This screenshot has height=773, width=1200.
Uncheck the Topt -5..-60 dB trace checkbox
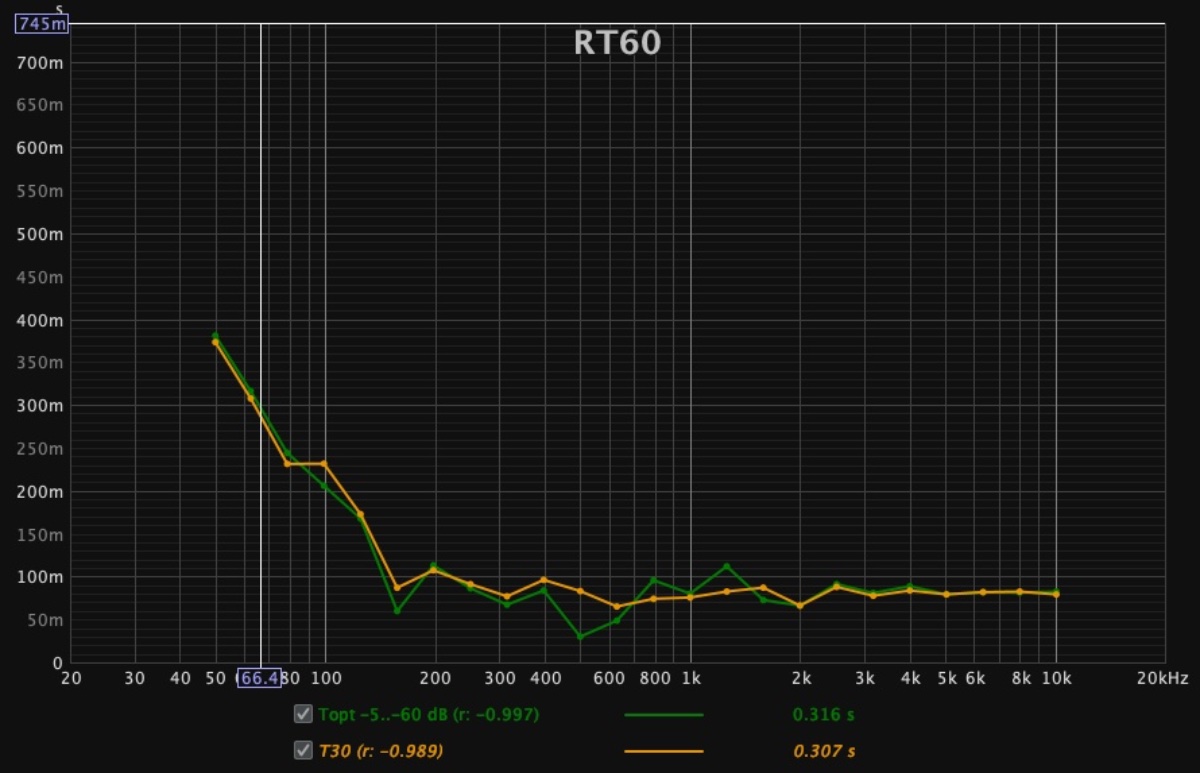point(303,714)
